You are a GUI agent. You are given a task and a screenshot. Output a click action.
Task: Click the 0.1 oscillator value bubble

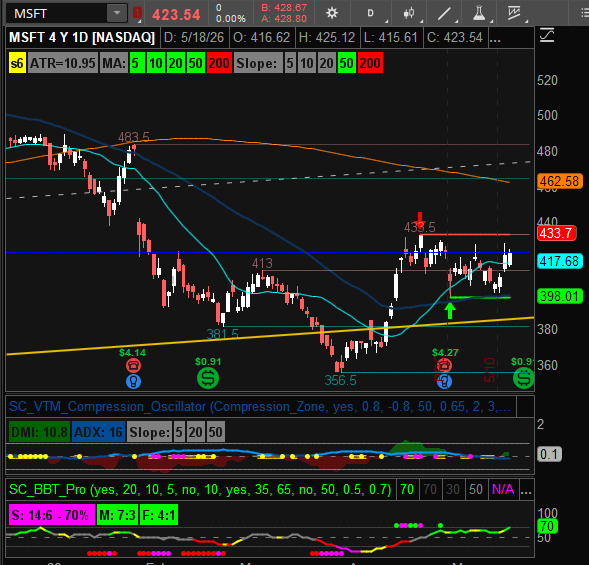coord(549,454)
